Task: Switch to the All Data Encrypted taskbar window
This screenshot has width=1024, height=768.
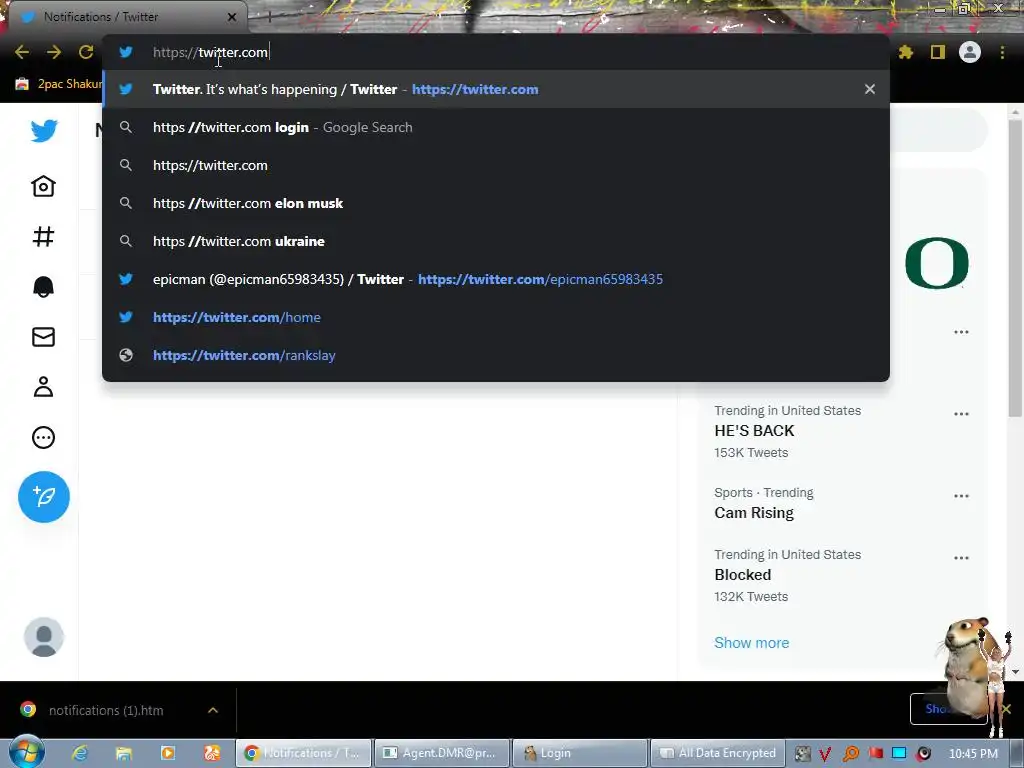Action: 716,753
